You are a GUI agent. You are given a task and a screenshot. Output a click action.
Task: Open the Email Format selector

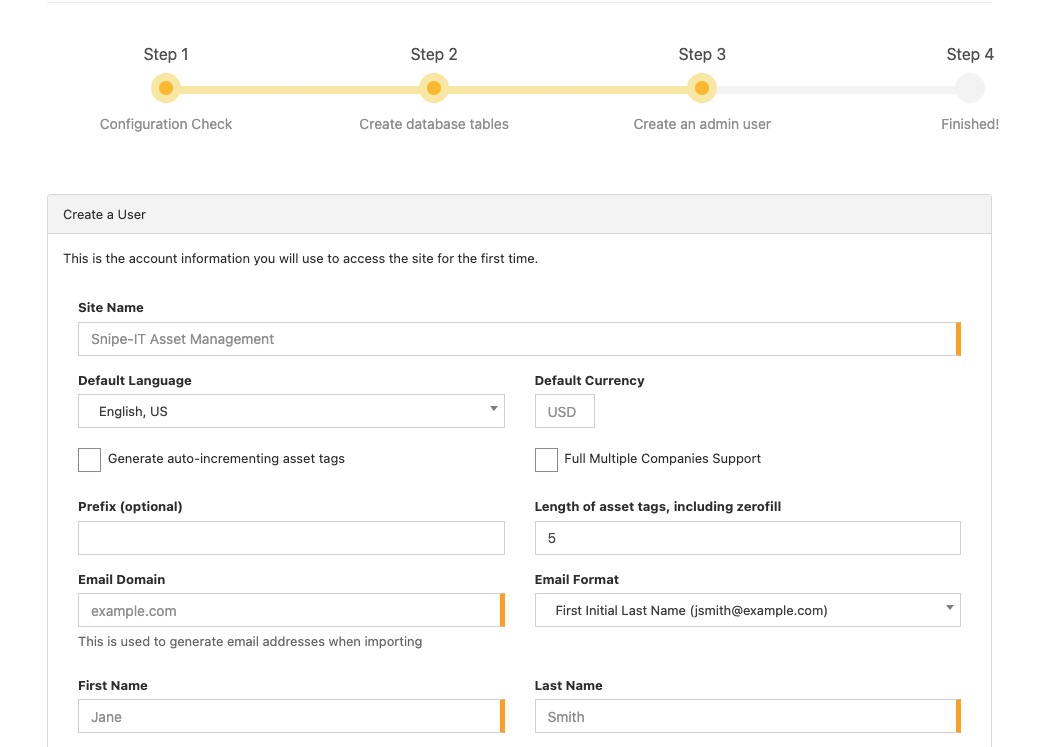point(747,609)
